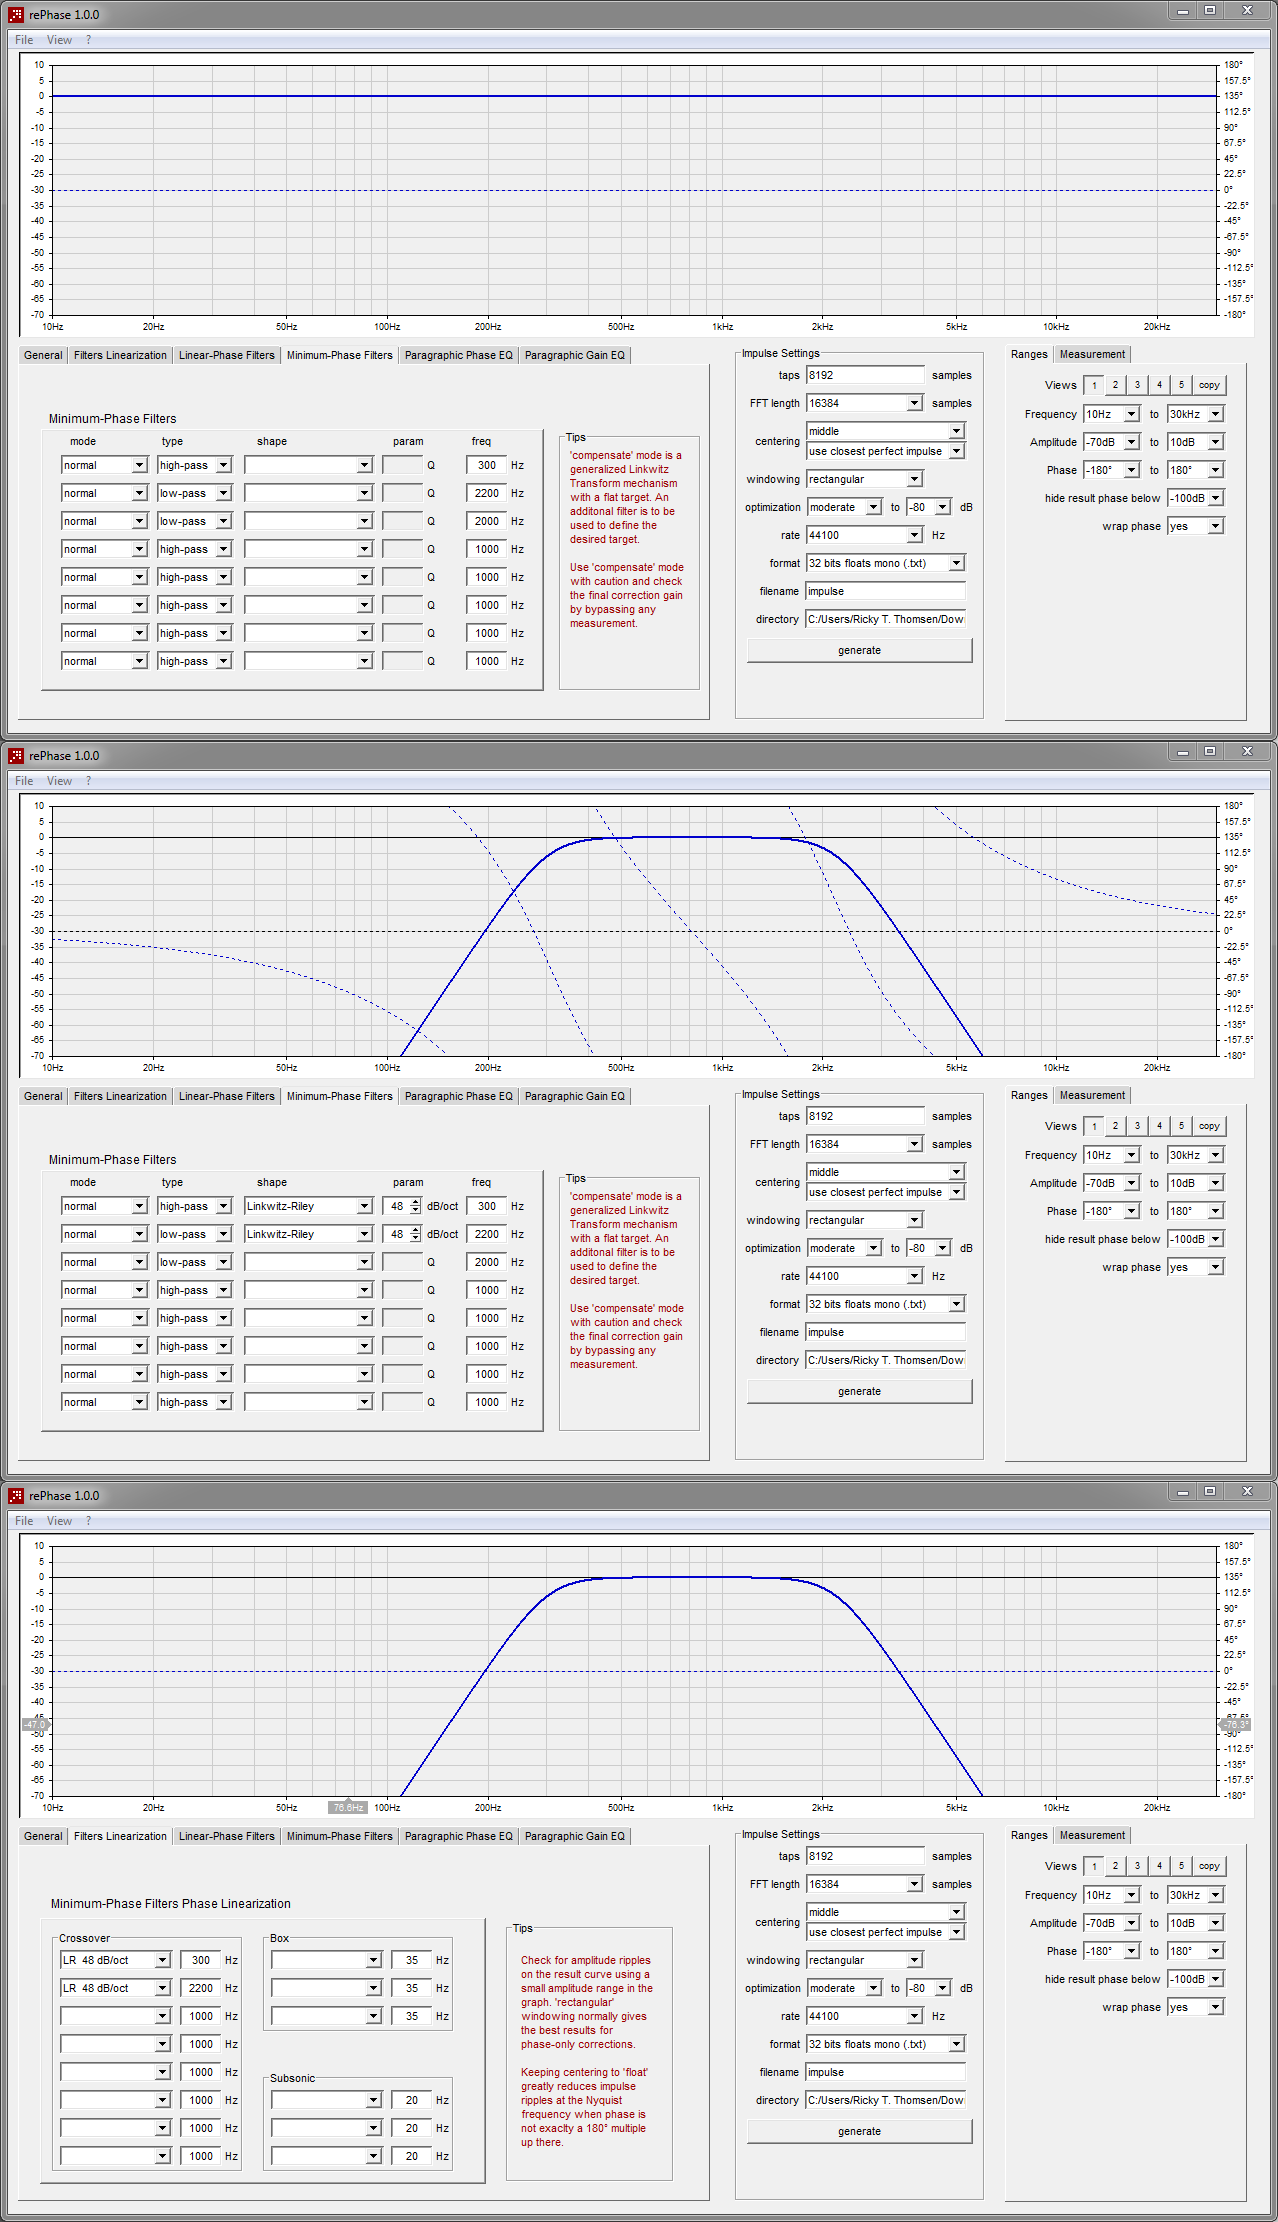Click rePhase app icon in top window title bar
The width and height of the screenshot is (1278, 2222).
(x=16, y=14)
